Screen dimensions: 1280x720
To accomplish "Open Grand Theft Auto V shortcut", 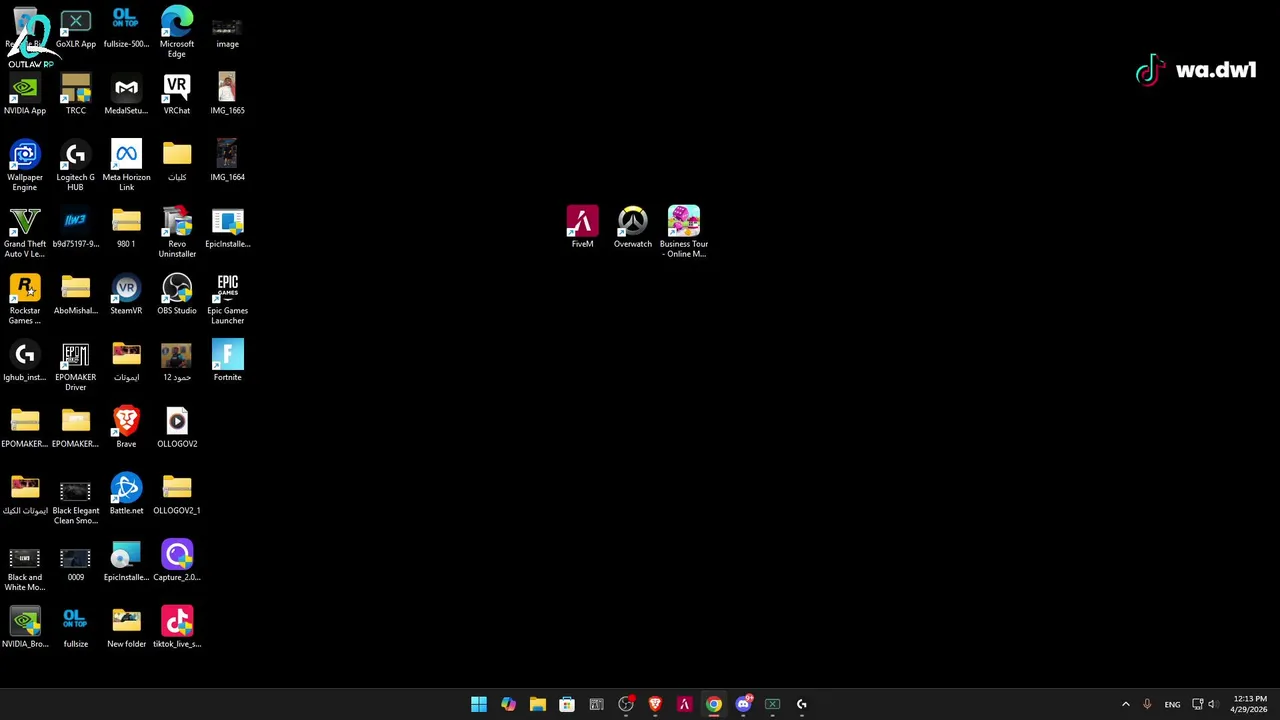I will coord(25,233).
